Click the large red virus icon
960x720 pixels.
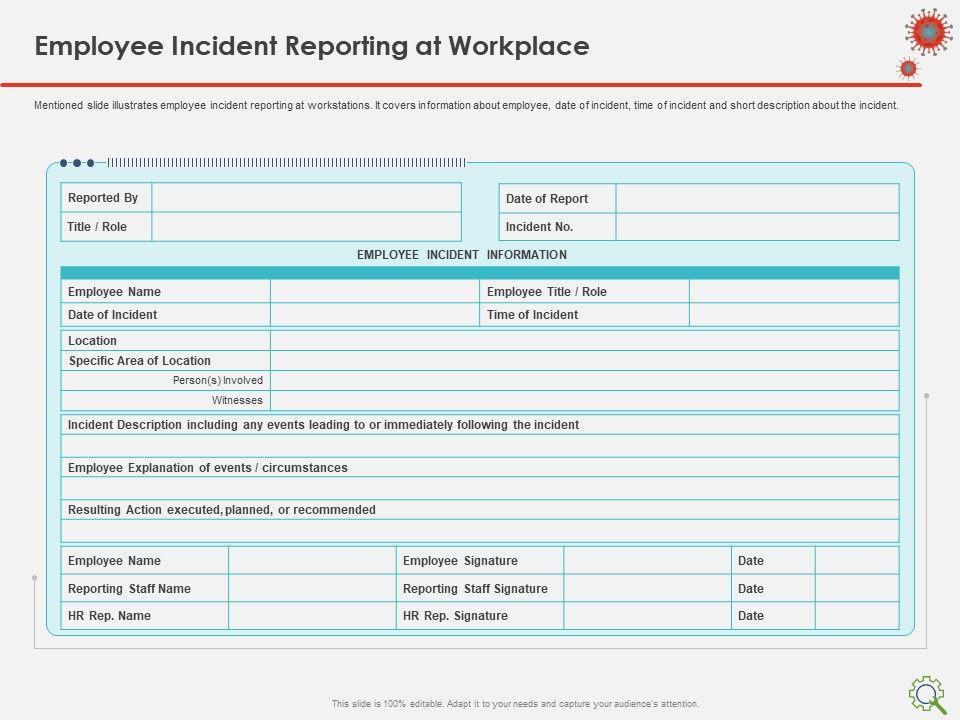(x=928, y=32)
